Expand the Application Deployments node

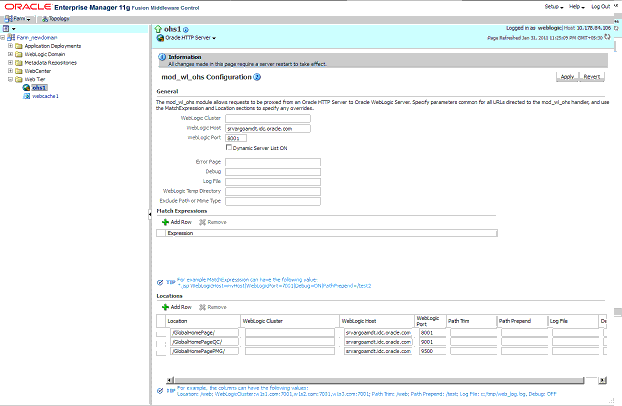tap(11, 46)
